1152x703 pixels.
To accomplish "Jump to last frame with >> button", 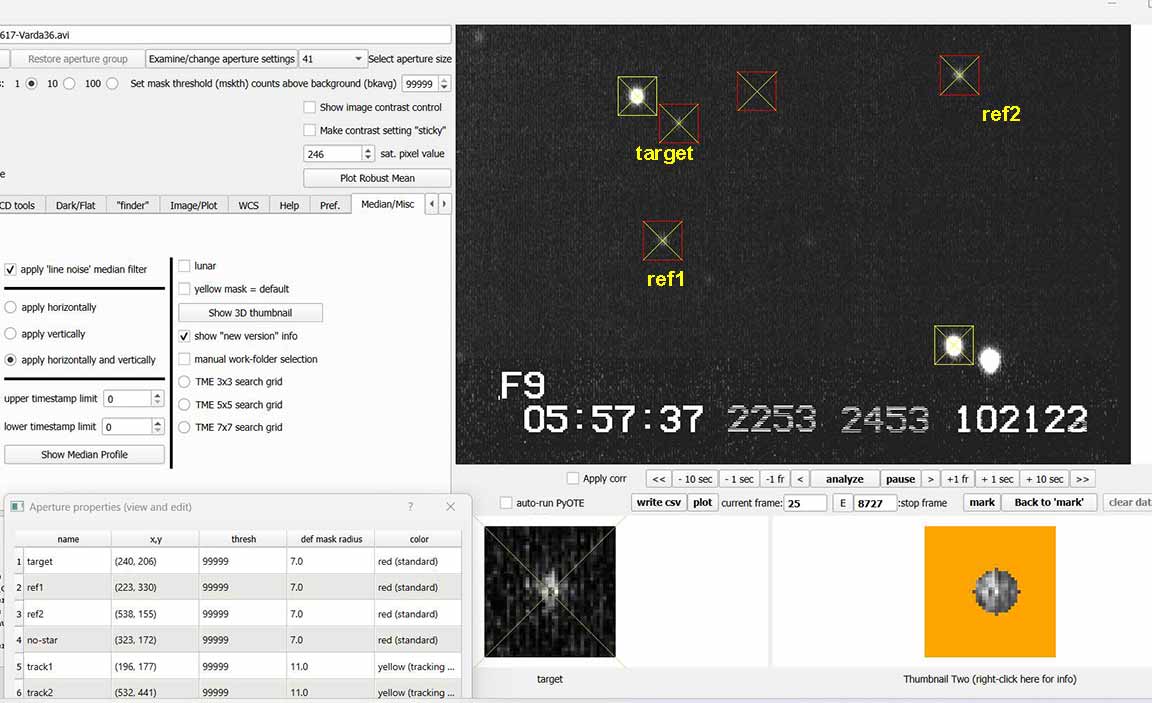I will (x=1082, y=479).
